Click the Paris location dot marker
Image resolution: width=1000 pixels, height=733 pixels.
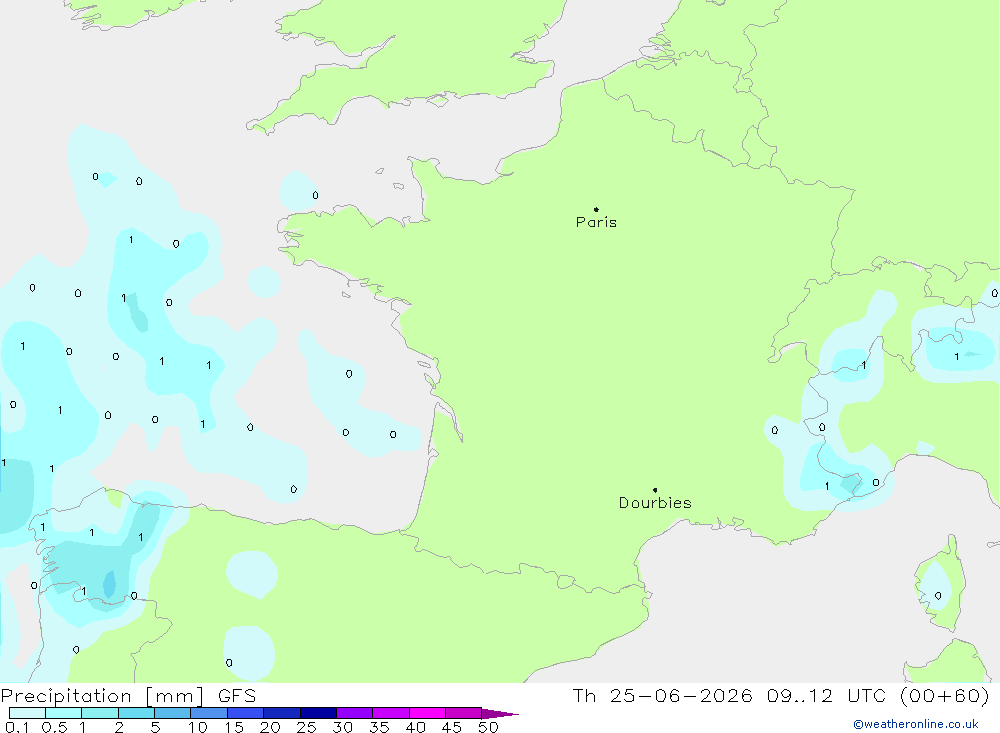[x=596, y=209]
